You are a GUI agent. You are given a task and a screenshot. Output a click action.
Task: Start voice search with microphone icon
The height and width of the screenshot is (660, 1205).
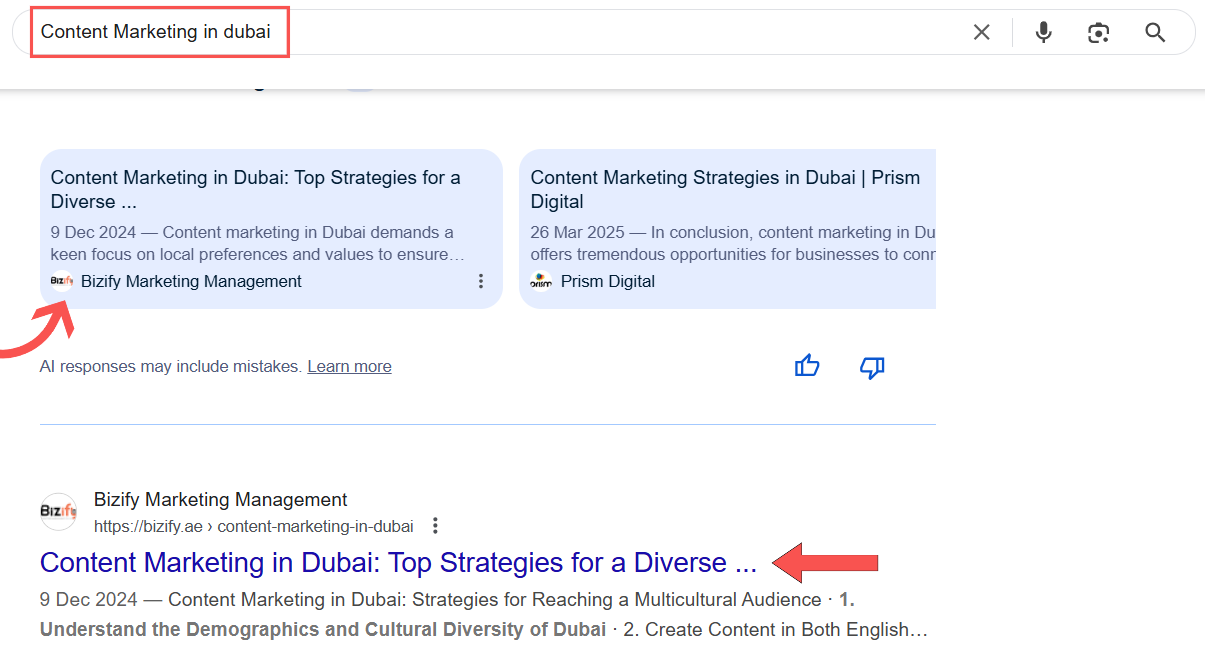[x=1043, y=32]
